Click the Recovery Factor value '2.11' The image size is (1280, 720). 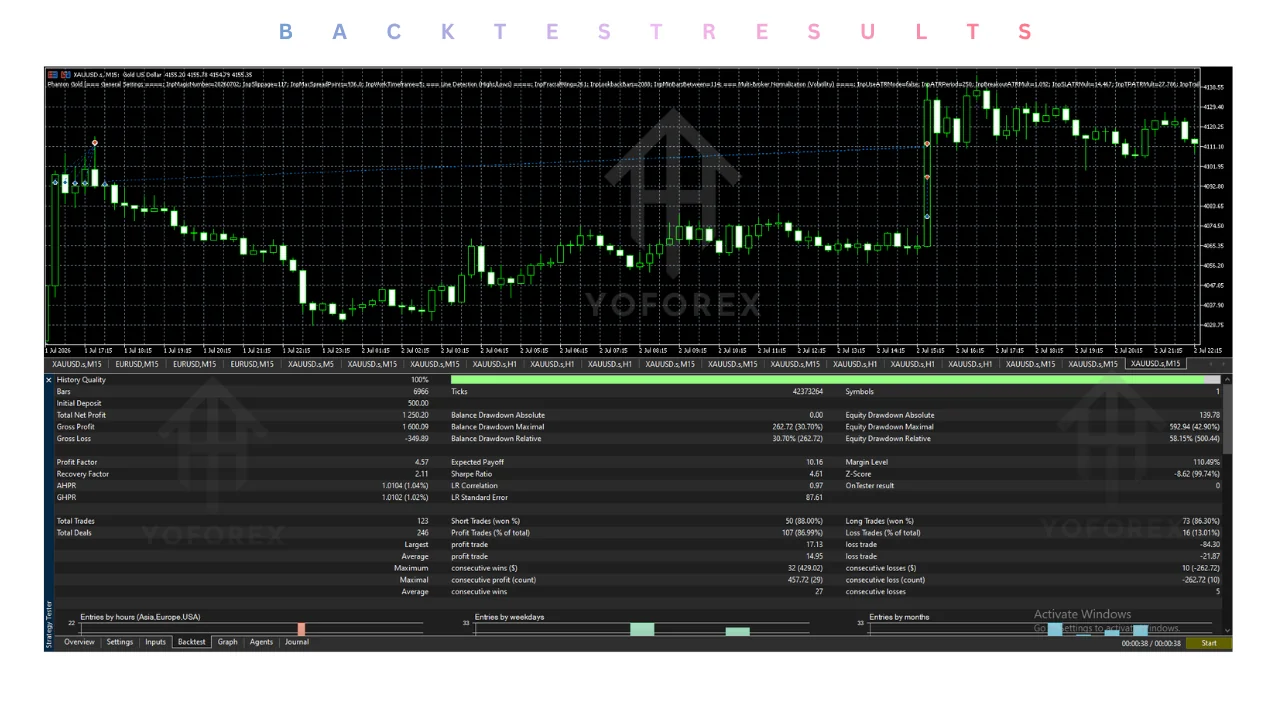tap(422, 474)
